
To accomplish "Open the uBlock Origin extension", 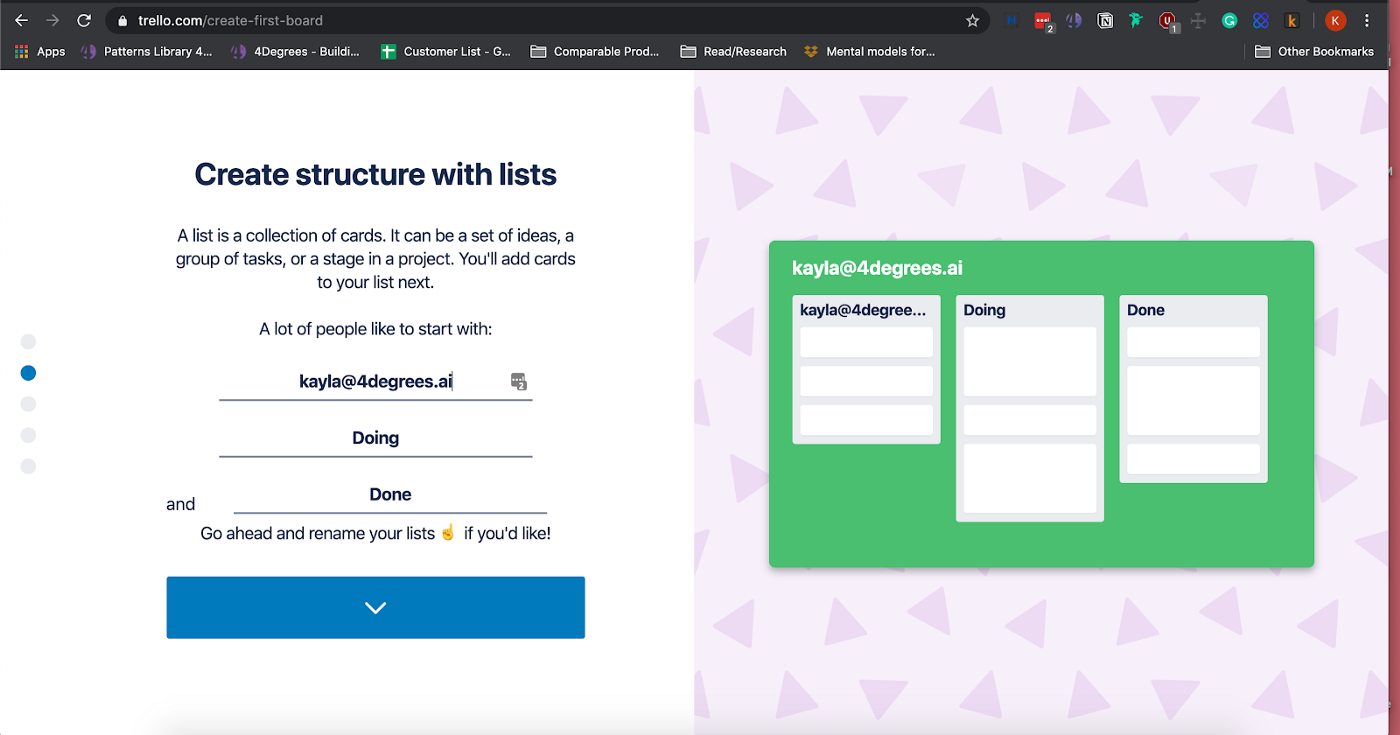I will point(1168,20).
